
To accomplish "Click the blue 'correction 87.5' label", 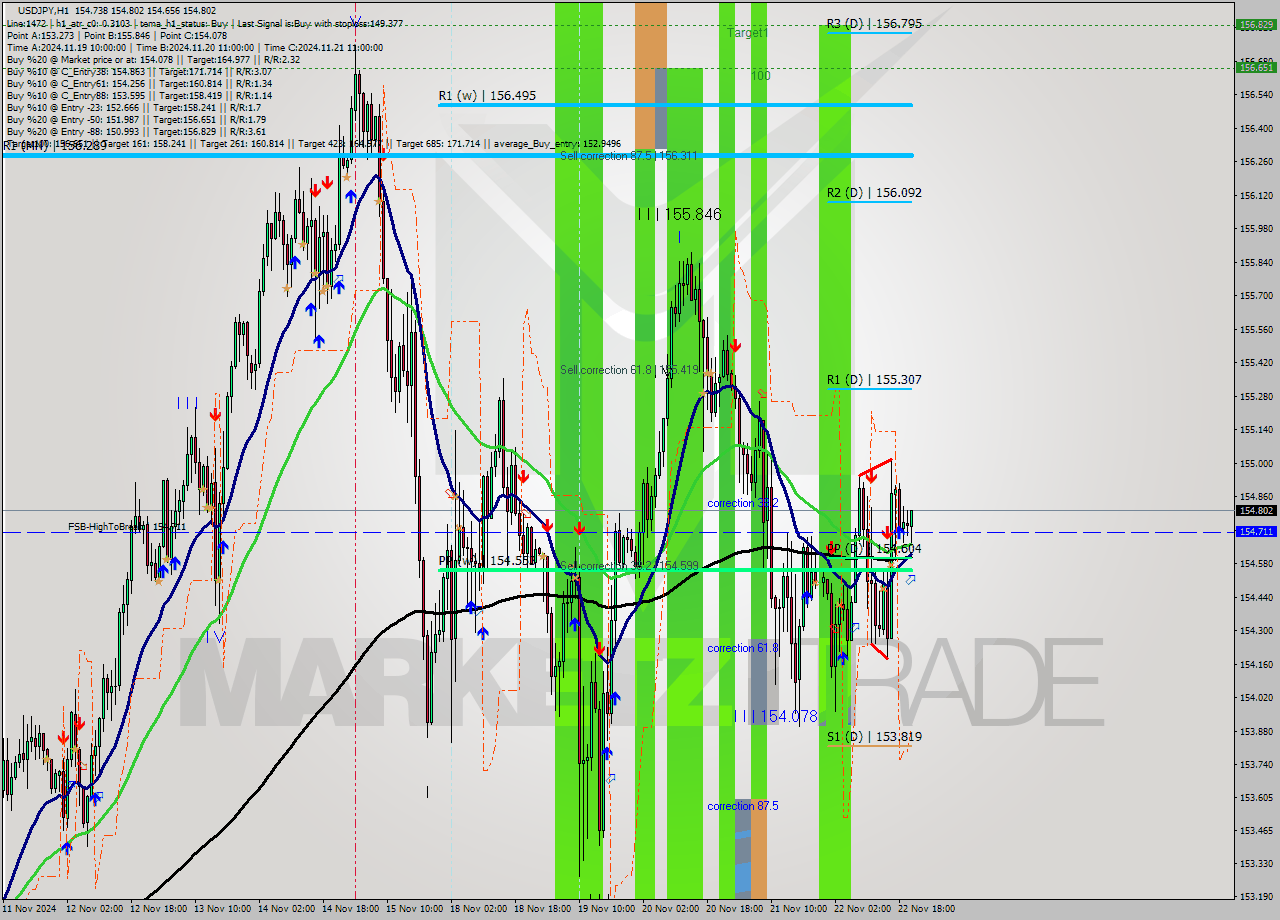I will pyautogui.click(x=742, y=806).
